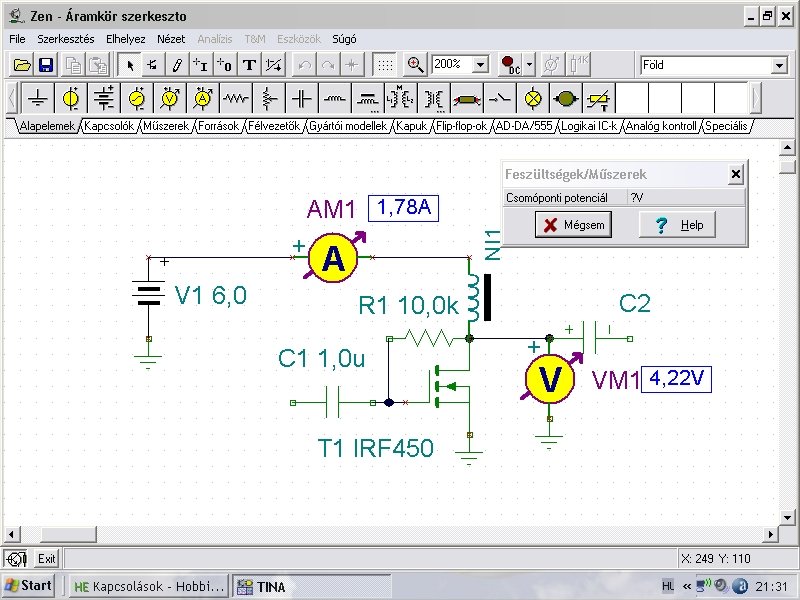Open a circuit file with the folder icon
This screenshot has height=600, width=800.
22,65
